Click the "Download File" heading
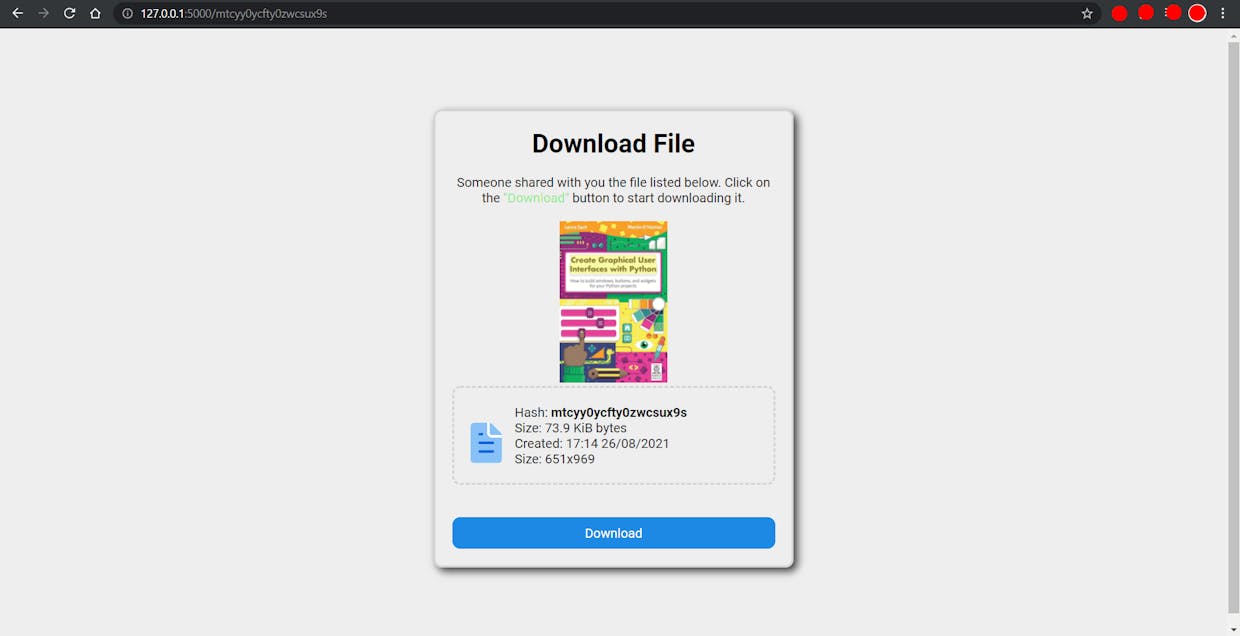Viewport: 1240px width, 636px height. pyautogui.click(x=613, y=144)
